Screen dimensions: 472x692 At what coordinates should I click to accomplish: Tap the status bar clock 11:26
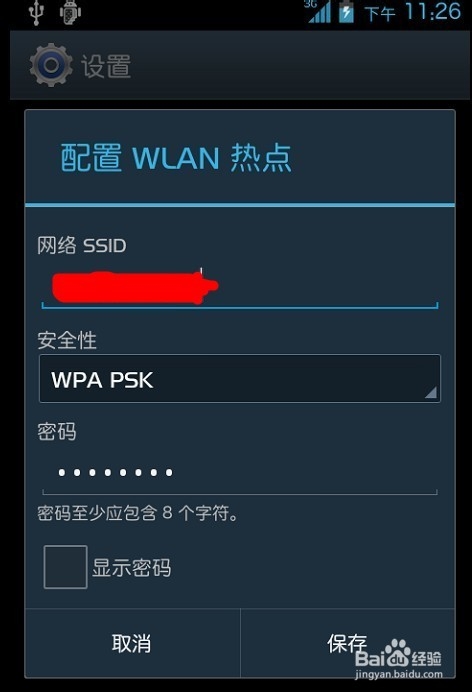433,11
